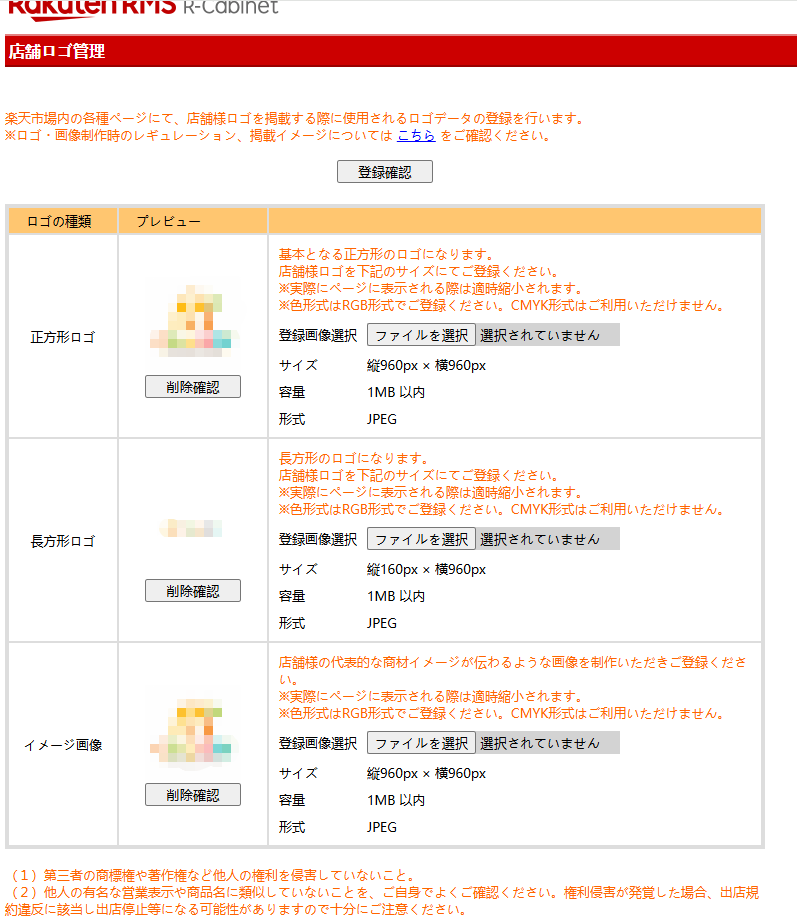Click the イメージ画像 preview thumbnail
This screenshot has height=919, width=797.
click(193, 734)
